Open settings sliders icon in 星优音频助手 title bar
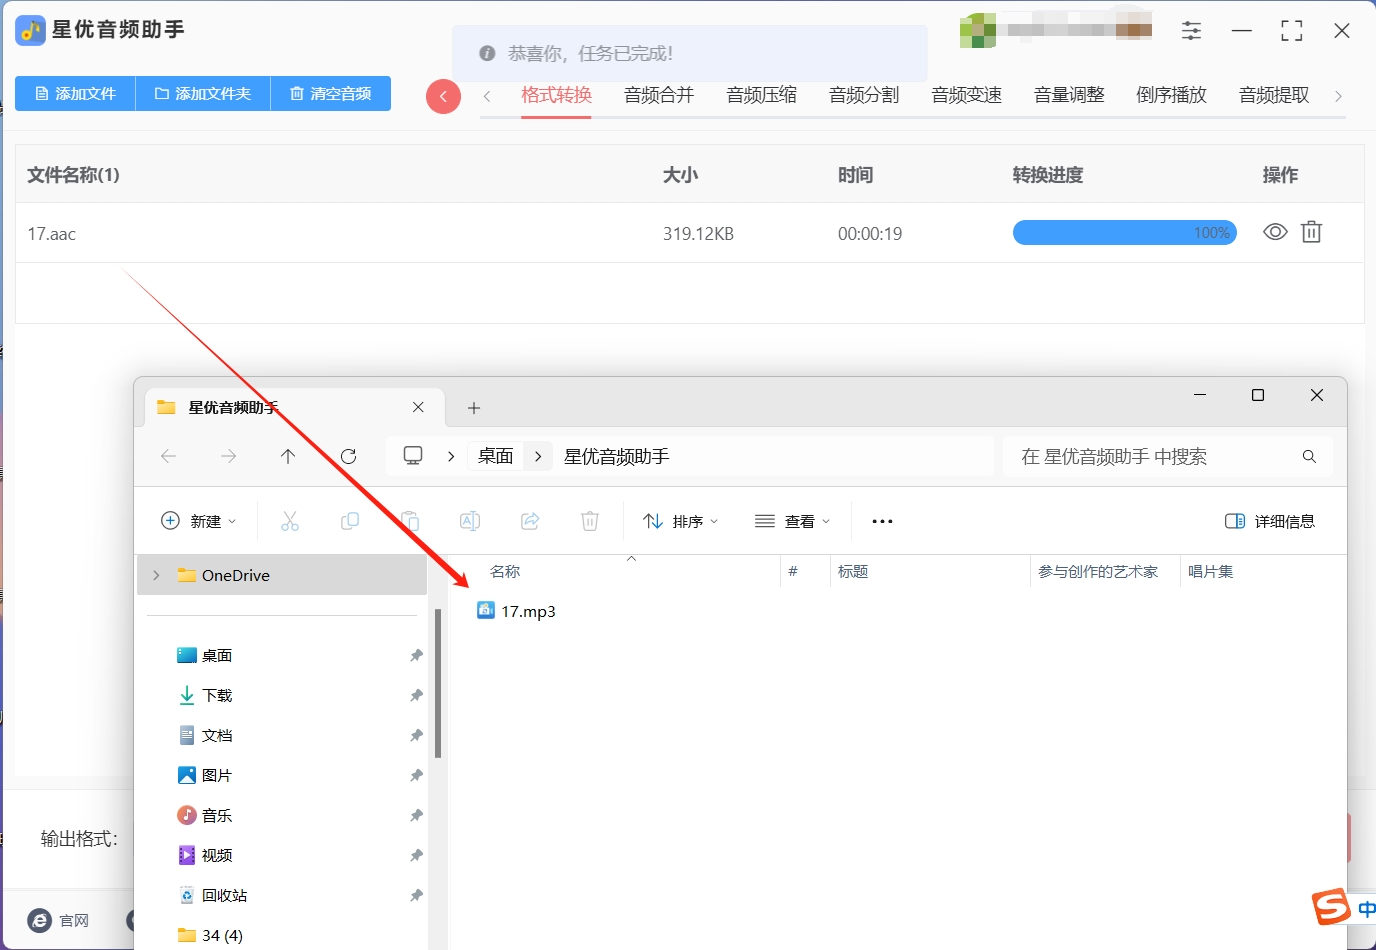 pyautogui.click(x=1191, y=31)
